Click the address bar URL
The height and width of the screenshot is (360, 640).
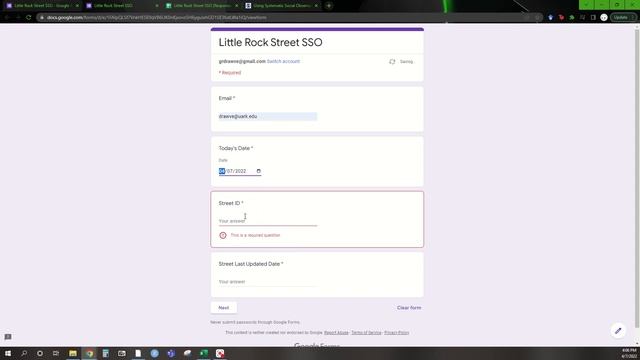[x=156, y=18]
